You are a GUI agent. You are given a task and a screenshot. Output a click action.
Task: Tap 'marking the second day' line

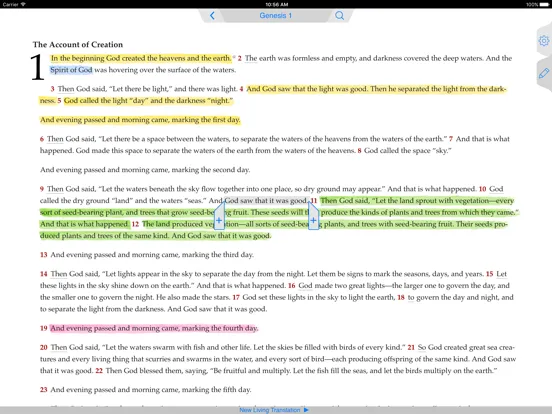tap(145, 170)
